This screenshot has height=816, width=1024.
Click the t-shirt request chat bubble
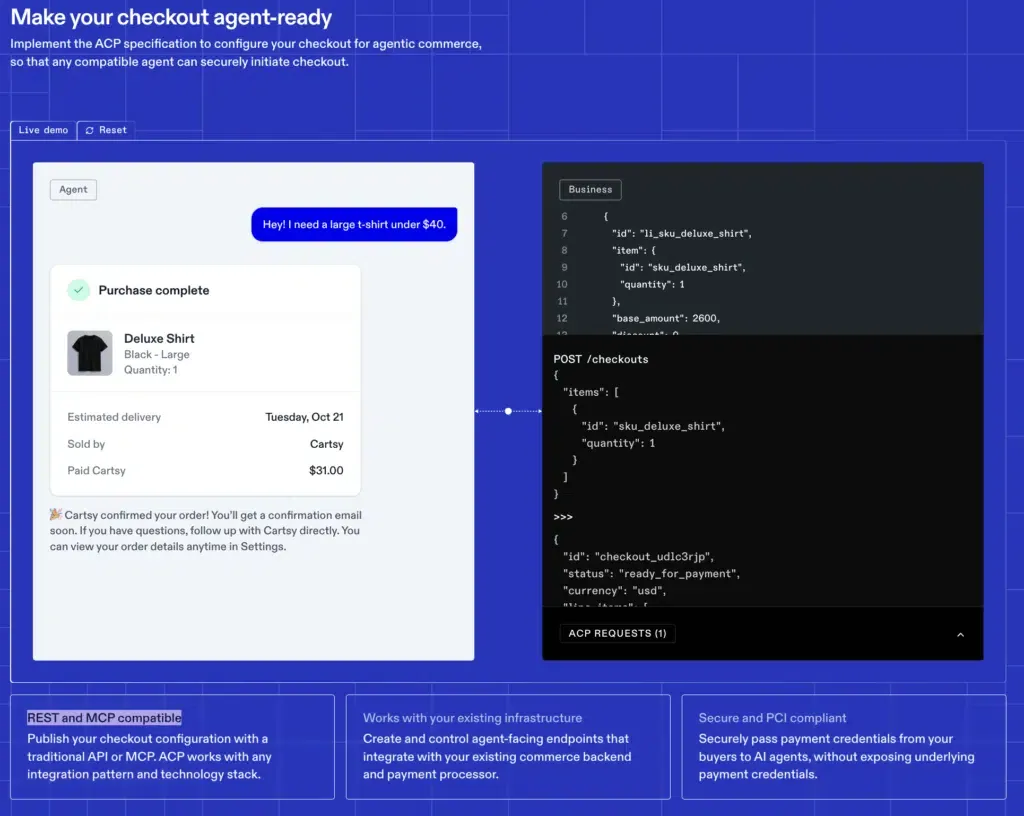pyautogui.click(x=354, y=224)
